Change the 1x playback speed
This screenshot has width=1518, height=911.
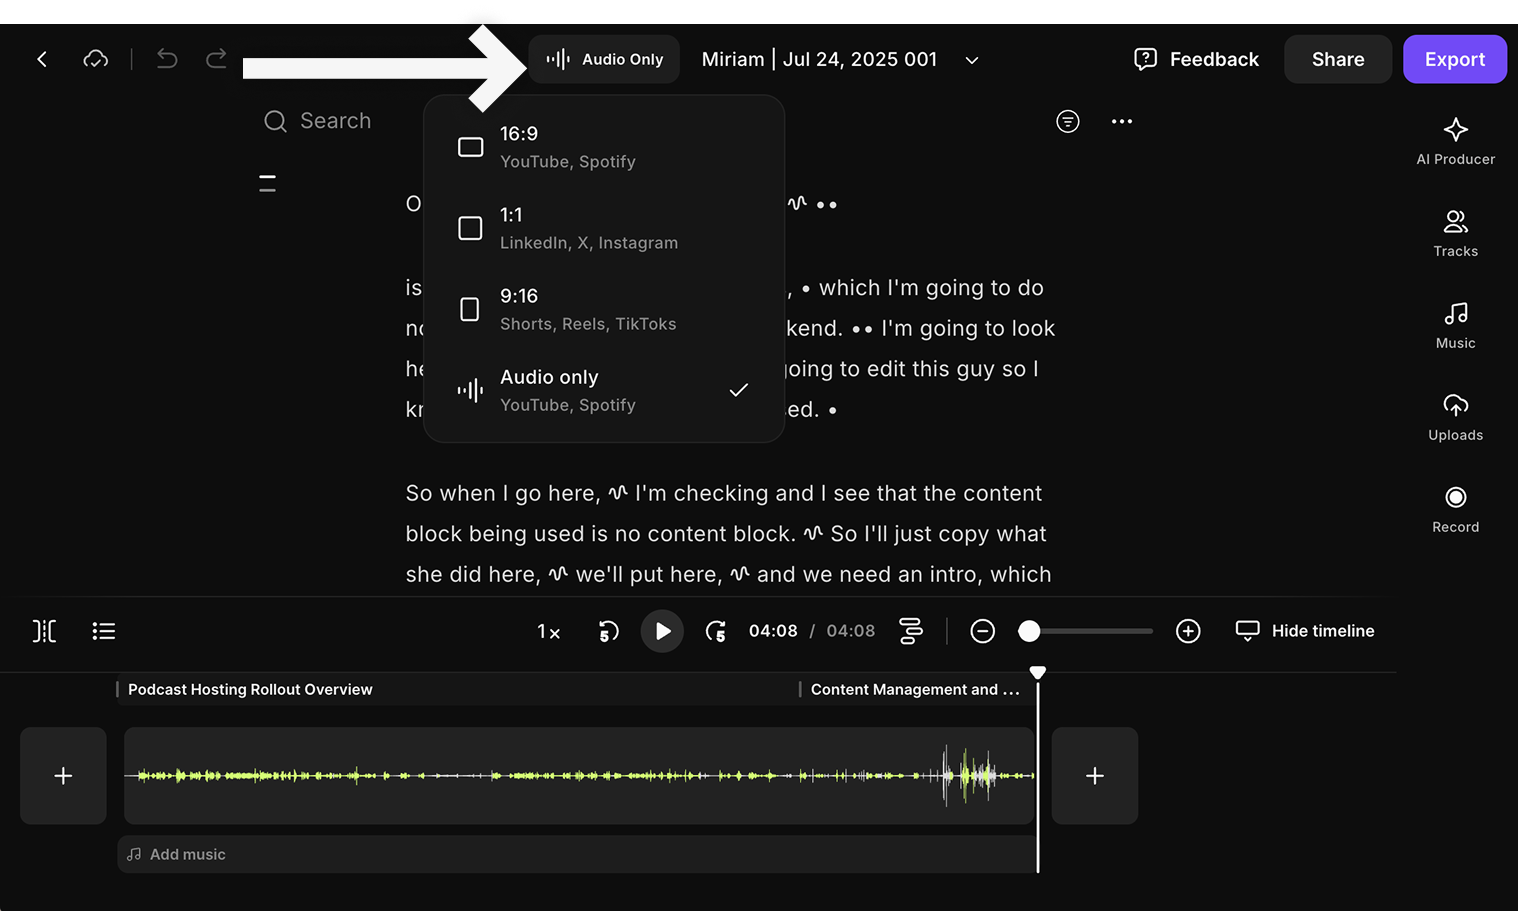(x=548, y=631)
